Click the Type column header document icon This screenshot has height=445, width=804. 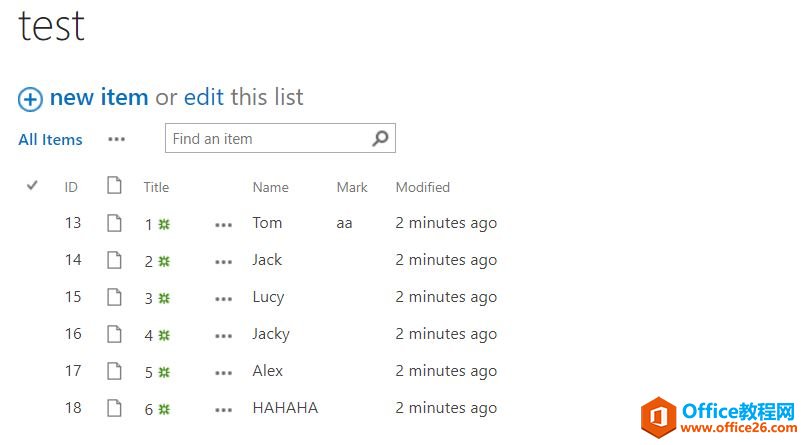pyautogui.click(x=114, y=186)
